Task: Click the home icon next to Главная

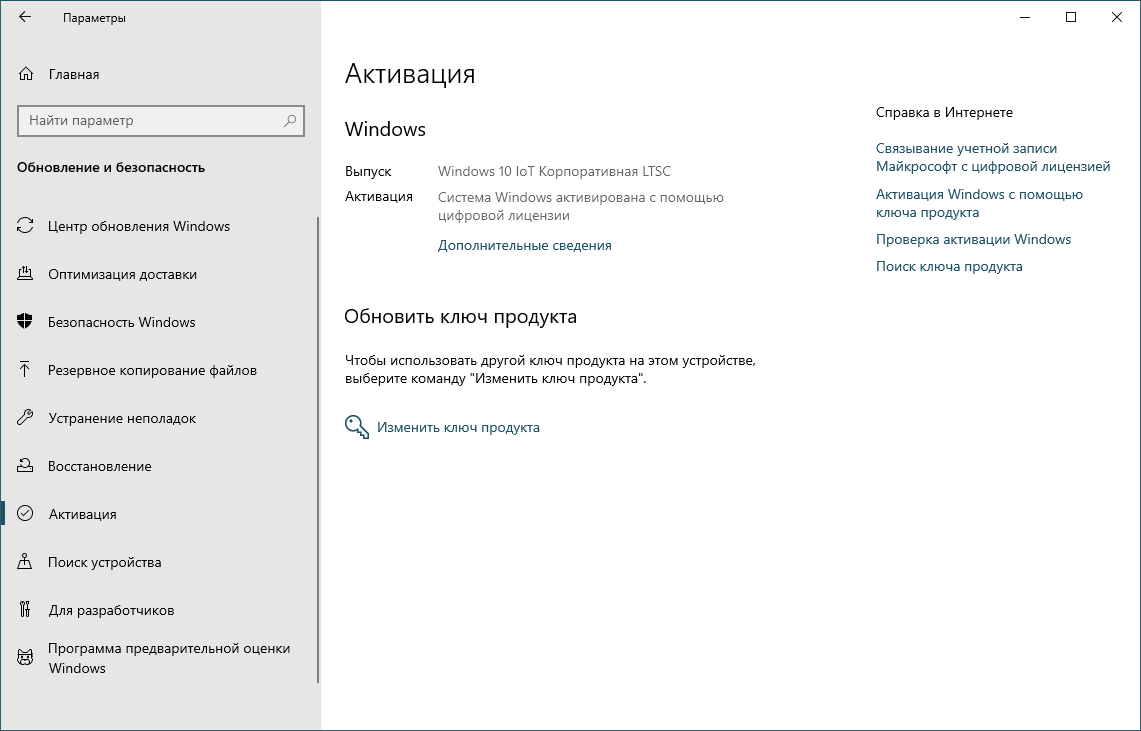Action: click(25, 74)
